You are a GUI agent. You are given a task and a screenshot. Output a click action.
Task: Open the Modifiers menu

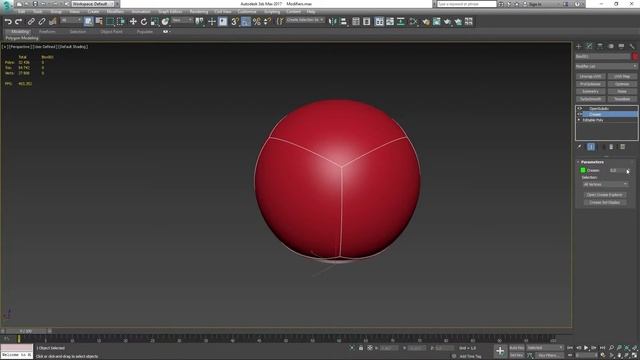pos(115,12)
